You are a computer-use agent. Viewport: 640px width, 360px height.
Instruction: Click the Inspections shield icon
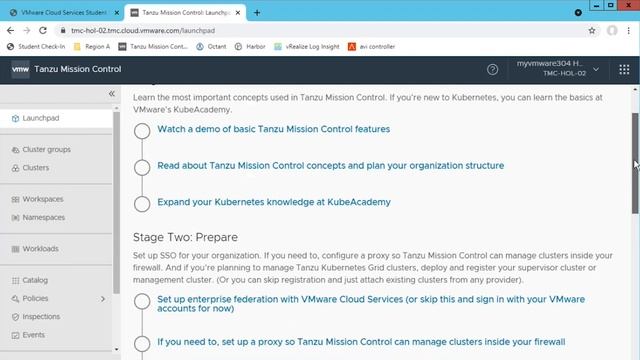[16, 317]
